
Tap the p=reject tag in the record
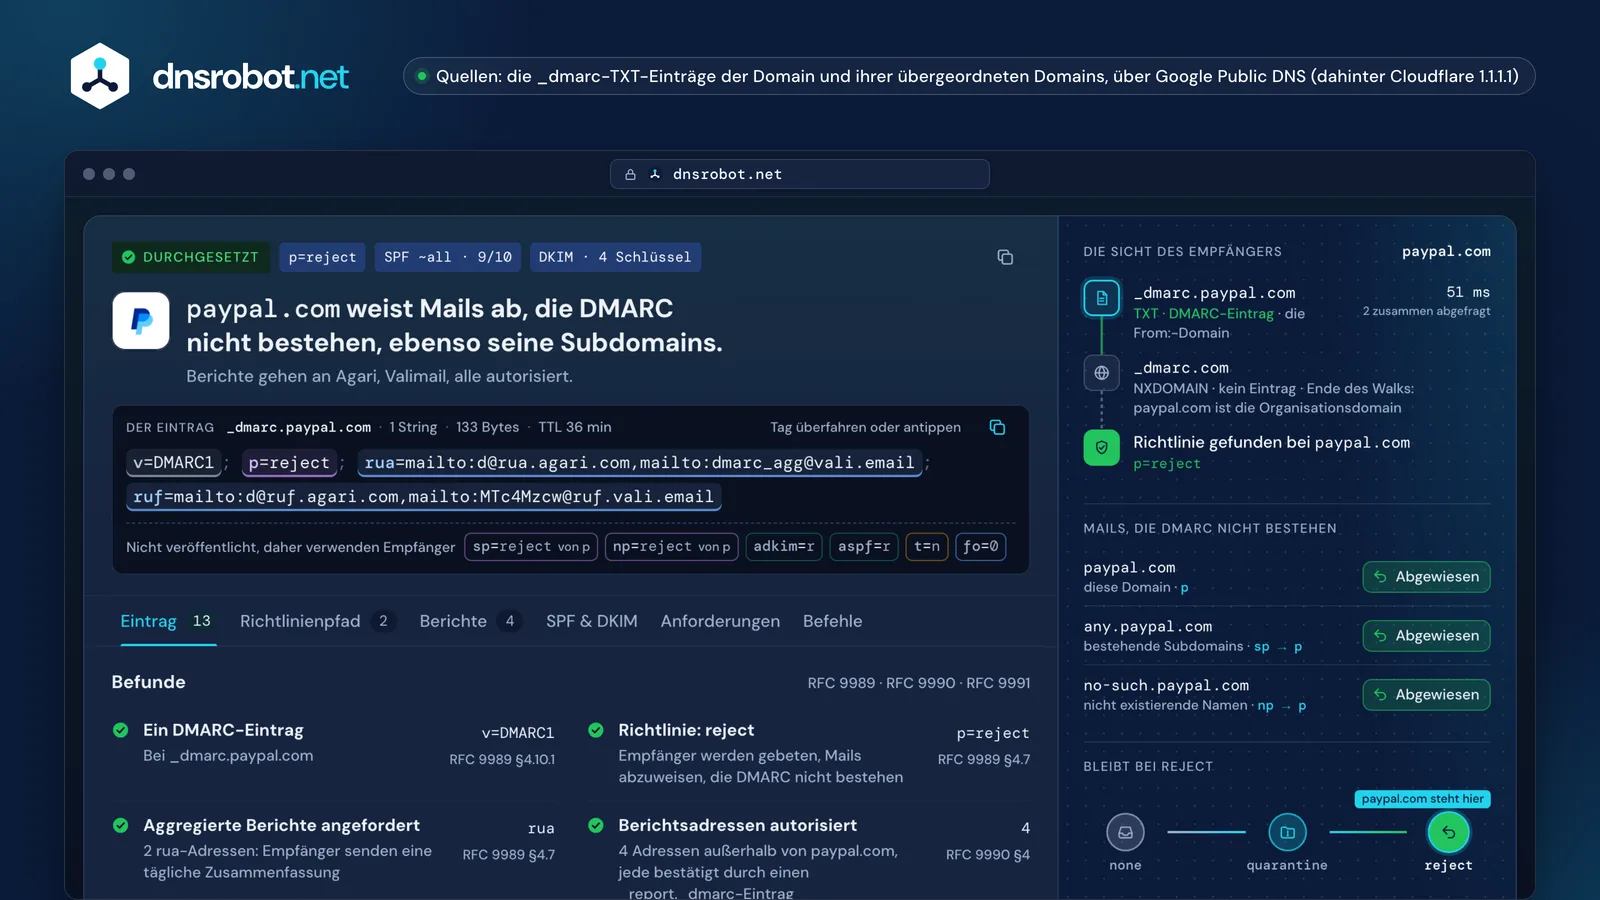(289, 463)
